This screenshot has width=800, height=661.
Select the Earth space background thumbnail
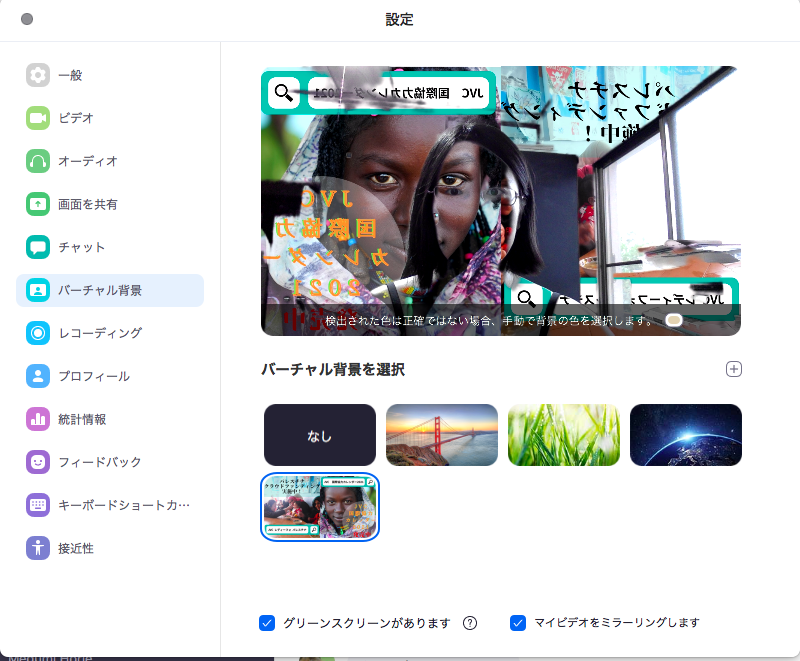[685, 435]
